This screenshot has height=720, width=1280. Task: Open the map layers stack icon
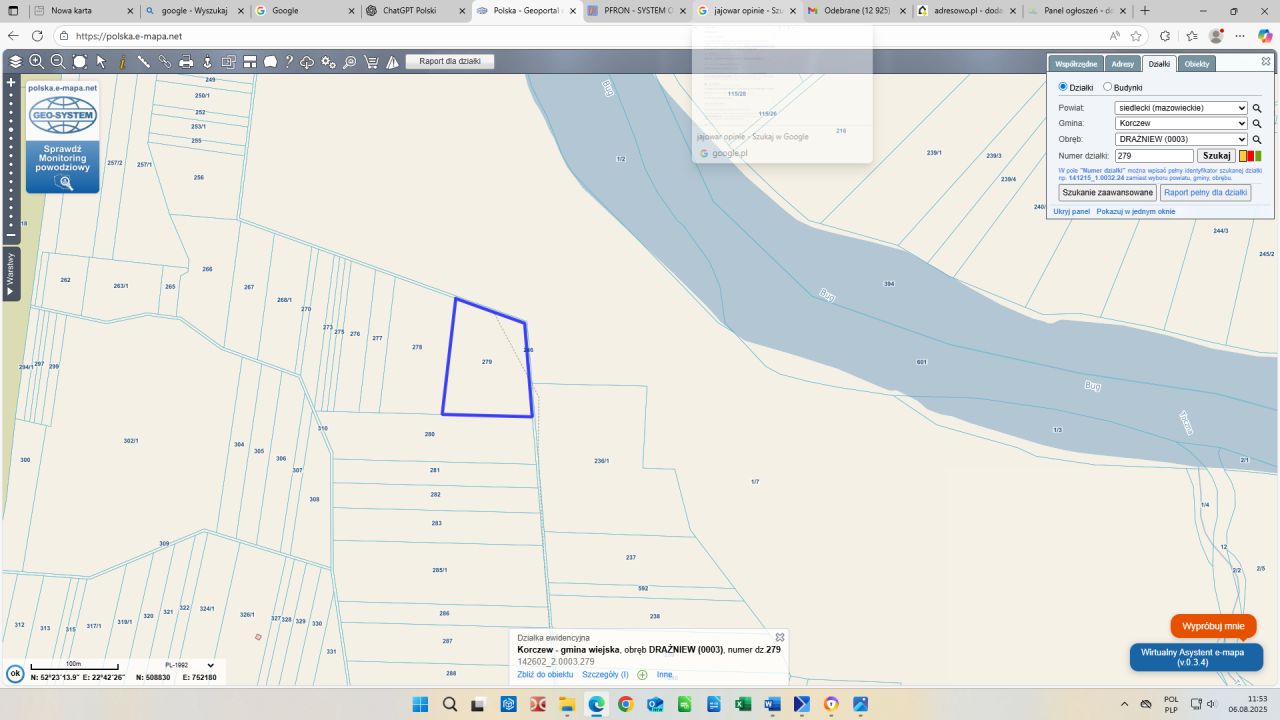point(15,62)
